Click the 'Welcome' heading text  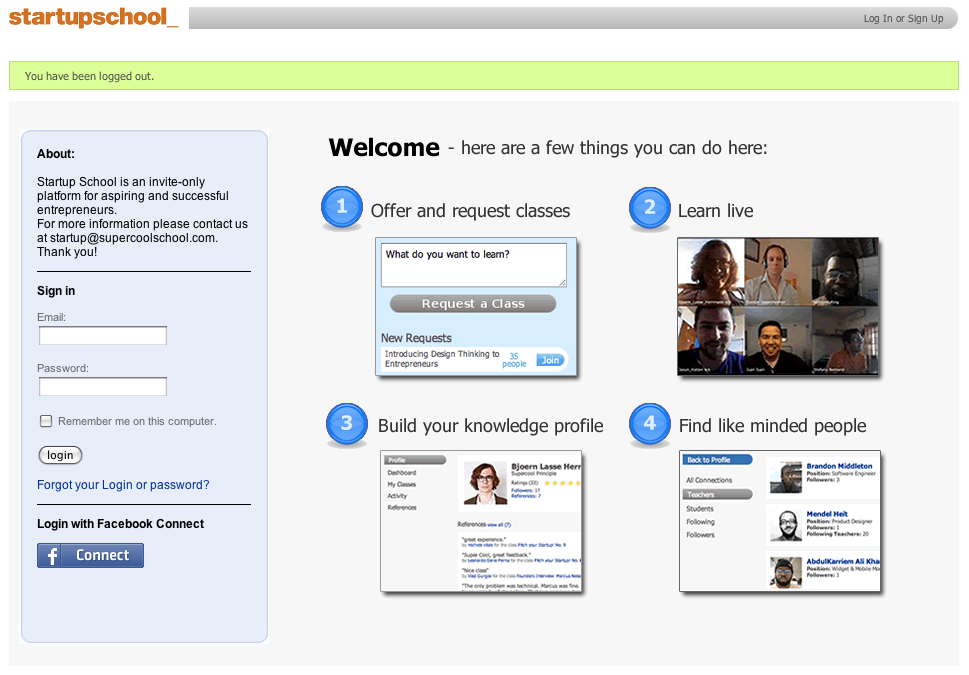[384, 148]
